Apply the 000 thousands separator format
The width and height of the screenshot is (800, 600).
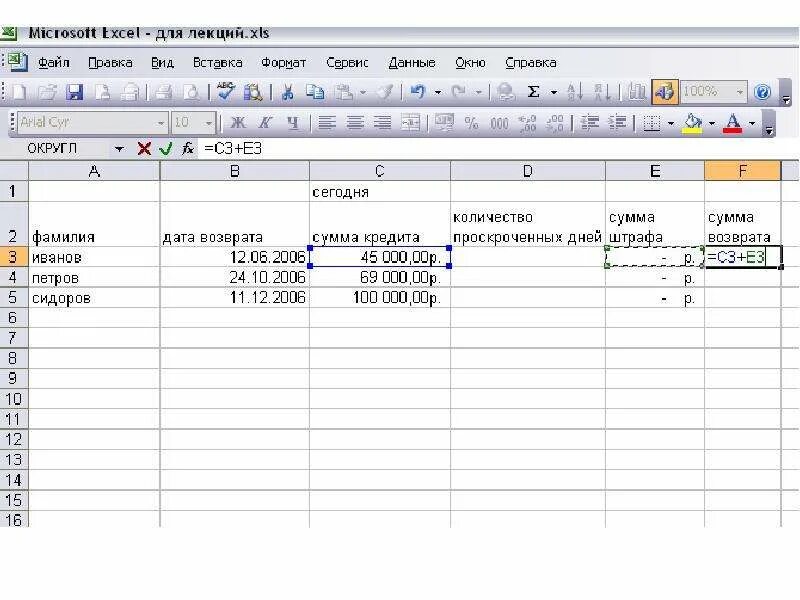click(499, 122)
